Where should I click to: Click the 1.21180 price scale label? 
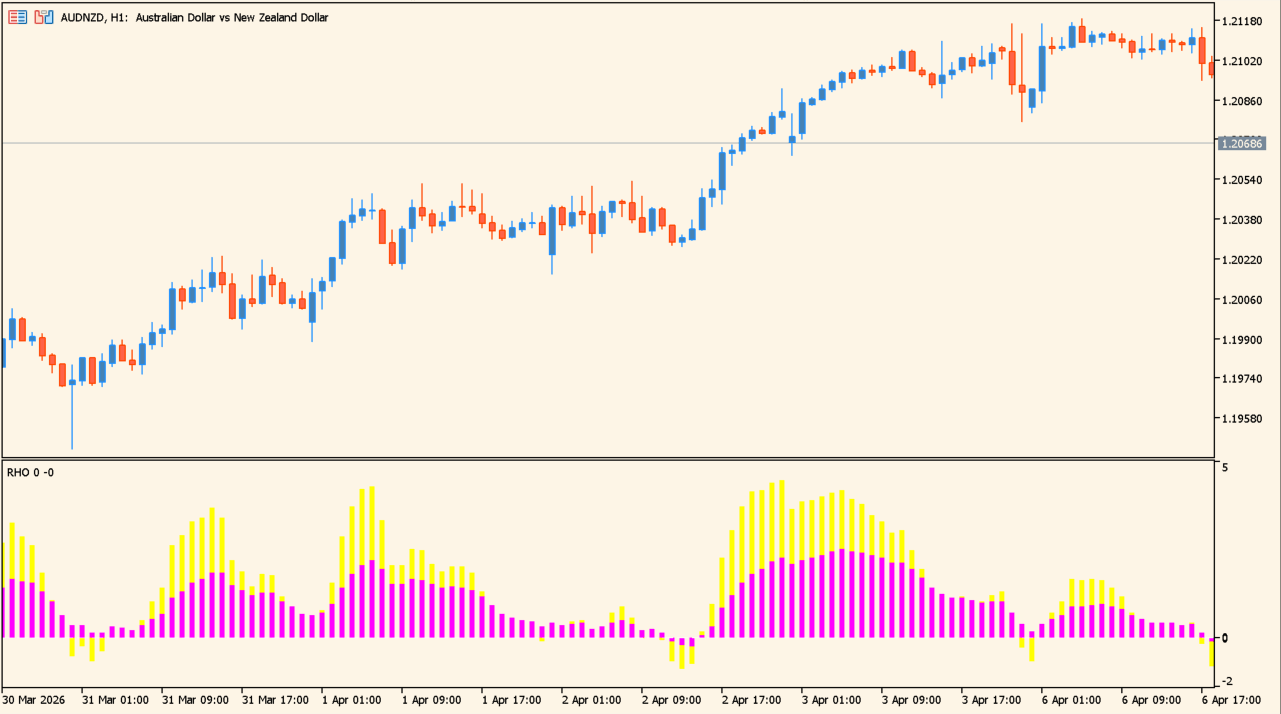point(1242,21)
